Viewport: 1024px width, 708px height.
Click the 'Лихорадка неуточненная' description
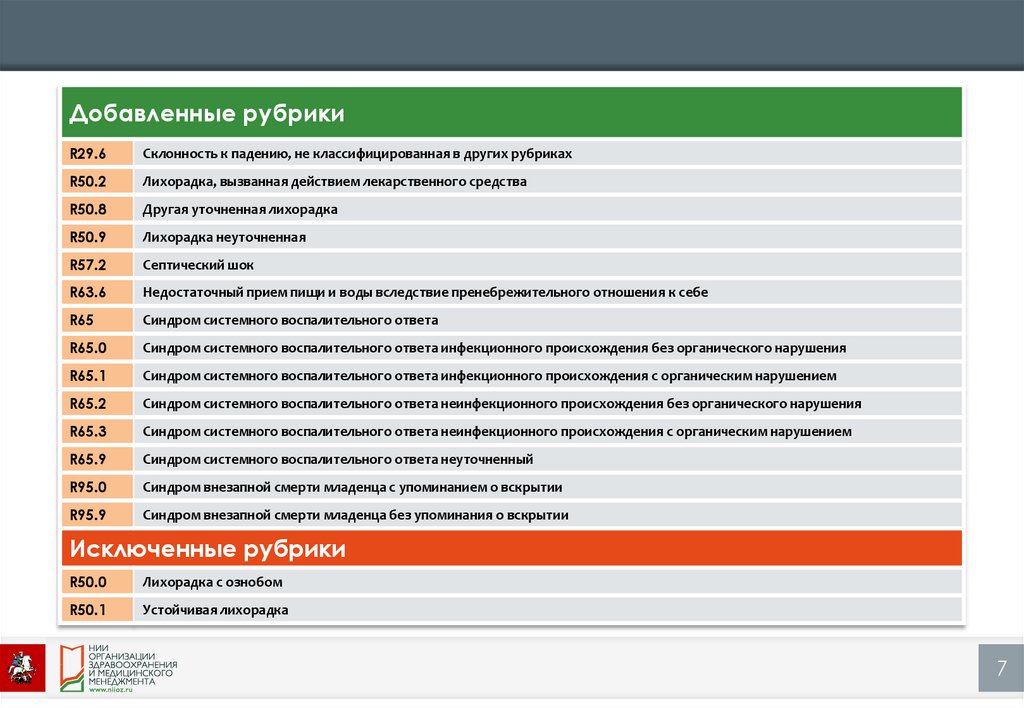pyautogui.click(x=224, y=238)
